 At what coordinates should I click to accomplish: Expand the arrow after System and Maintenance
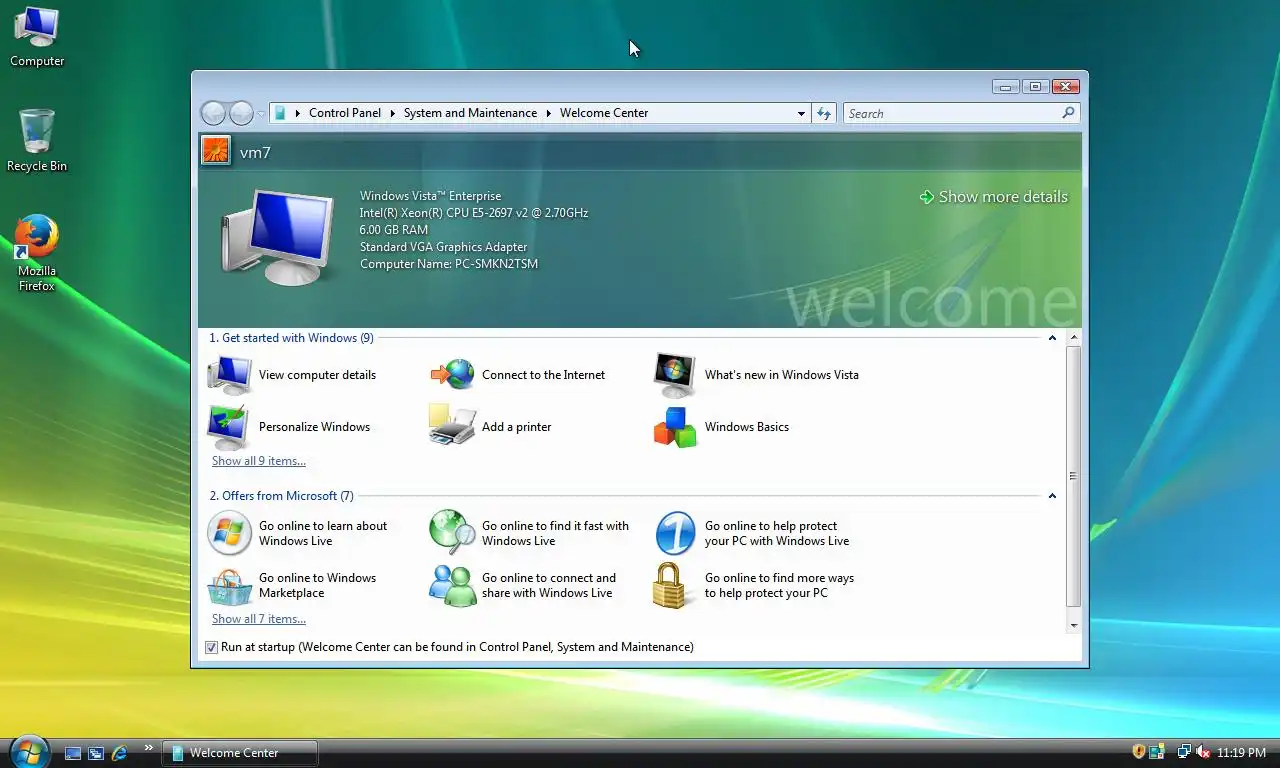click(548, 113)
